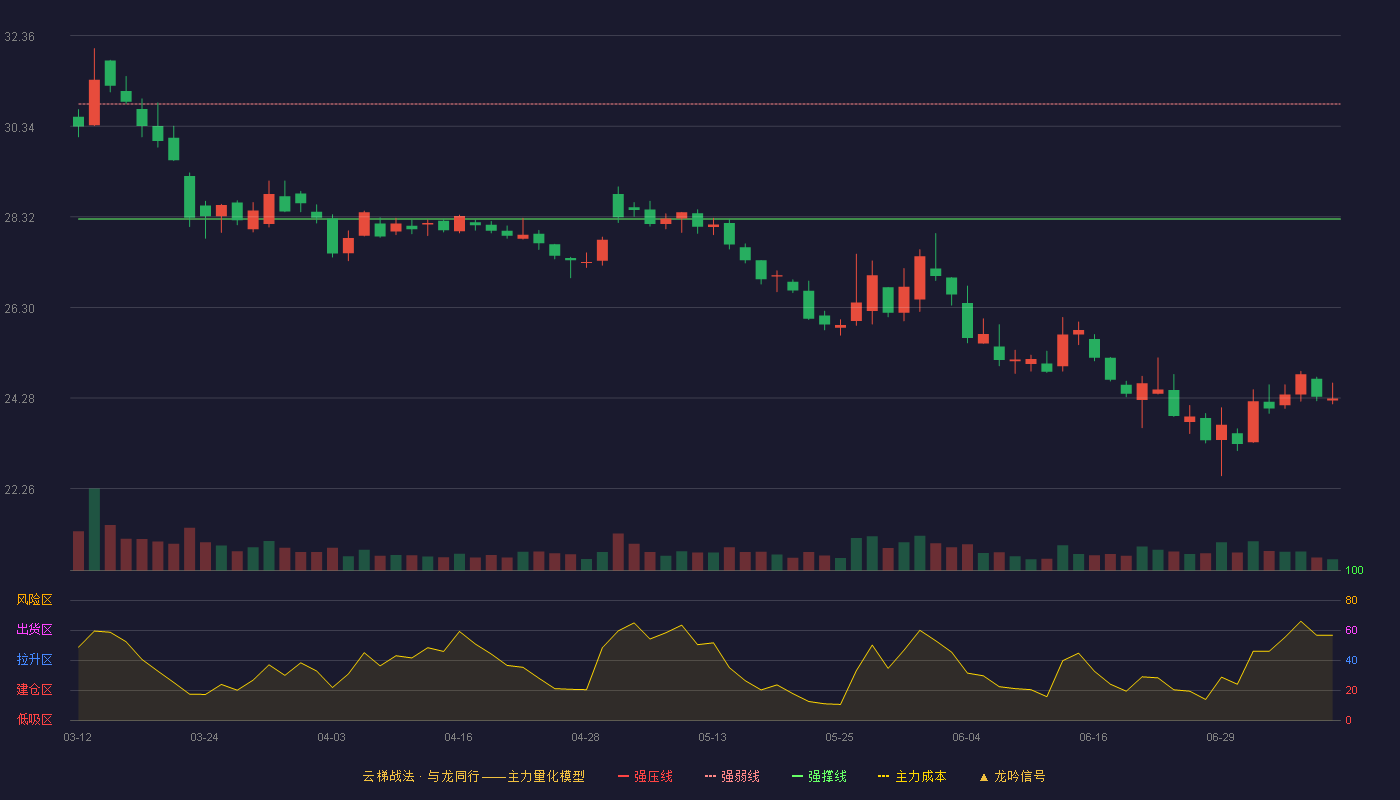
Task: Click the 06-16 date label
Action: coord(1093,737)
